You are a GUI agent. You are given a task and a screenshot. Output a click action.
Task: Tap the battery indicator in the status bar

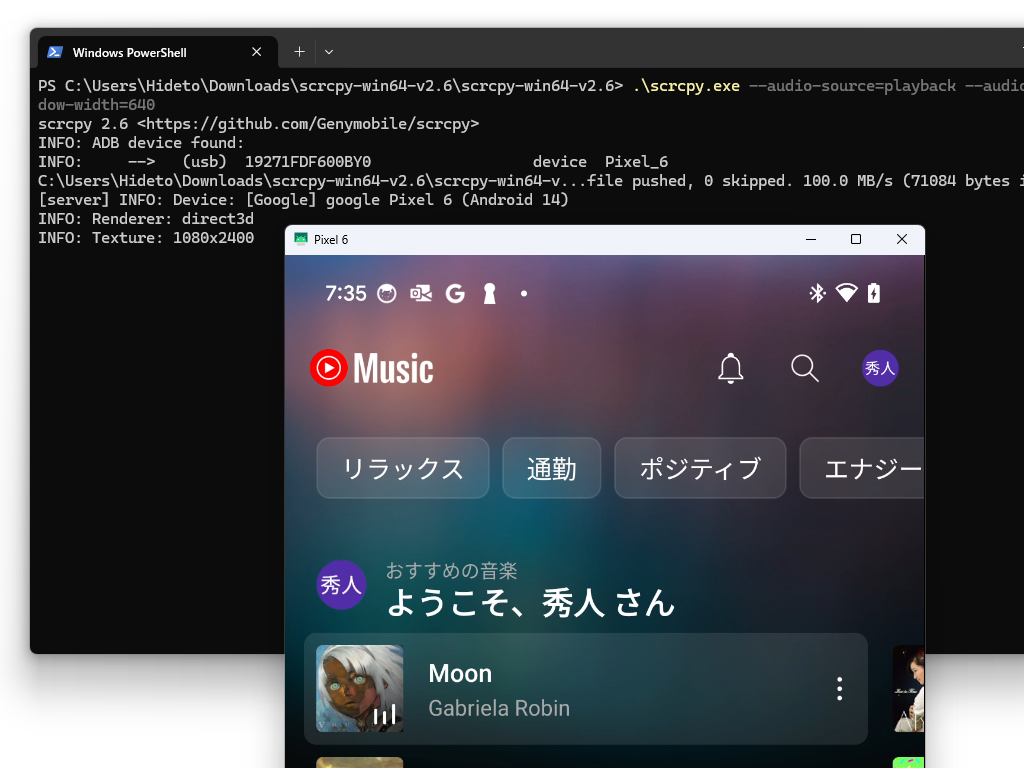(x=872, y=293)
